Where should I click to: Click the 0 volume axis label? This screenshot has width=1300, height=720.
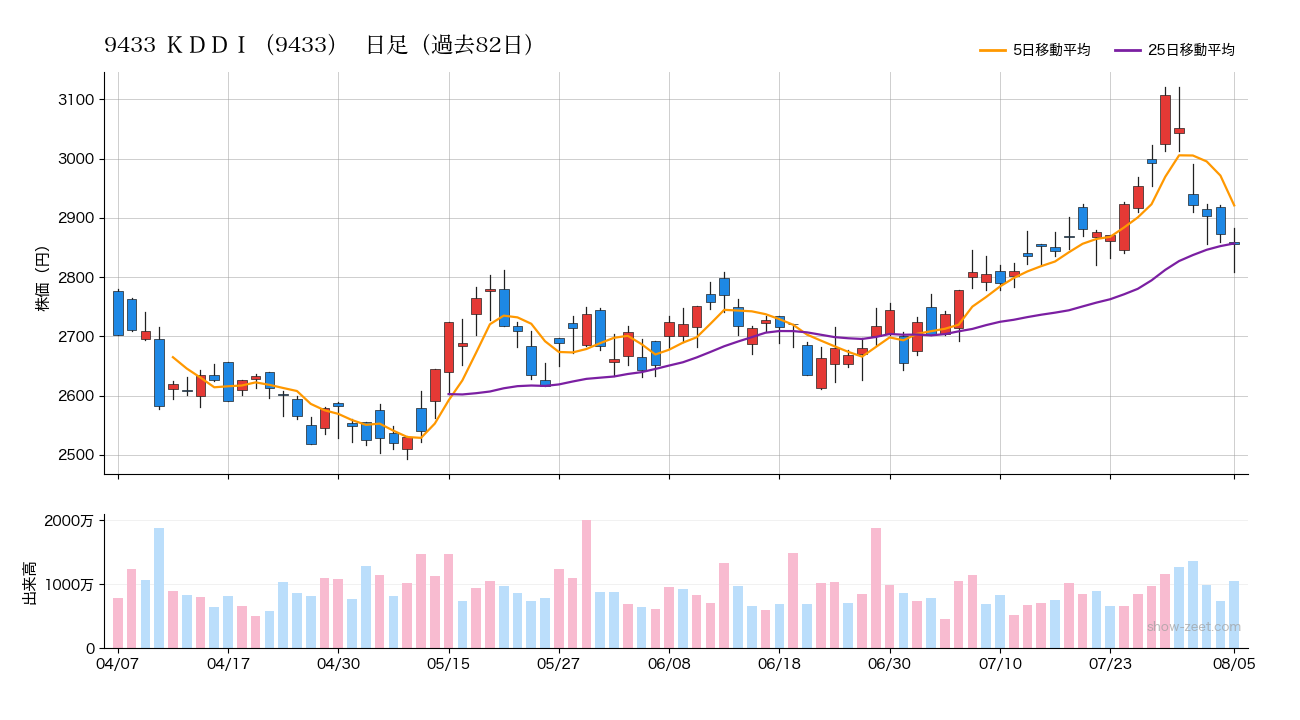pyautogui.click(x=90, y=648)
